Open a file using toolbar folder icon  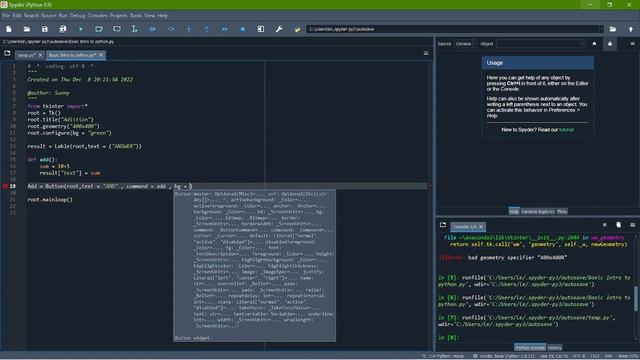(x=27, y=29)
